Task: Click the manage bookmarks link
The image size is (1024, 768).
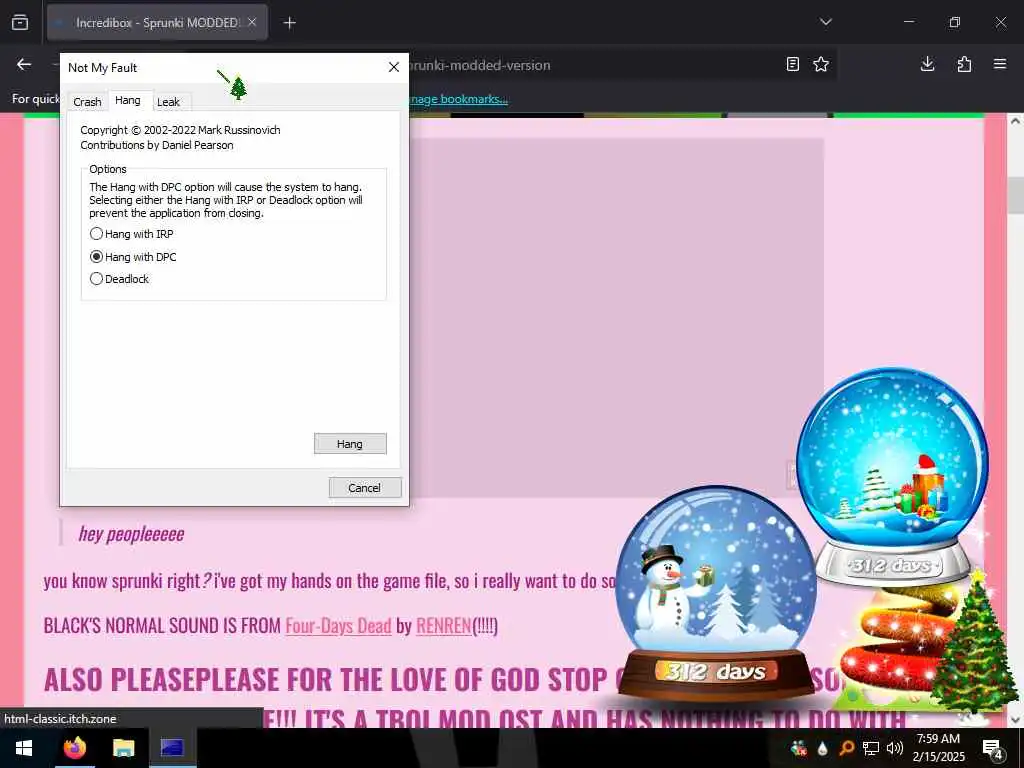Action: point(458,99)
